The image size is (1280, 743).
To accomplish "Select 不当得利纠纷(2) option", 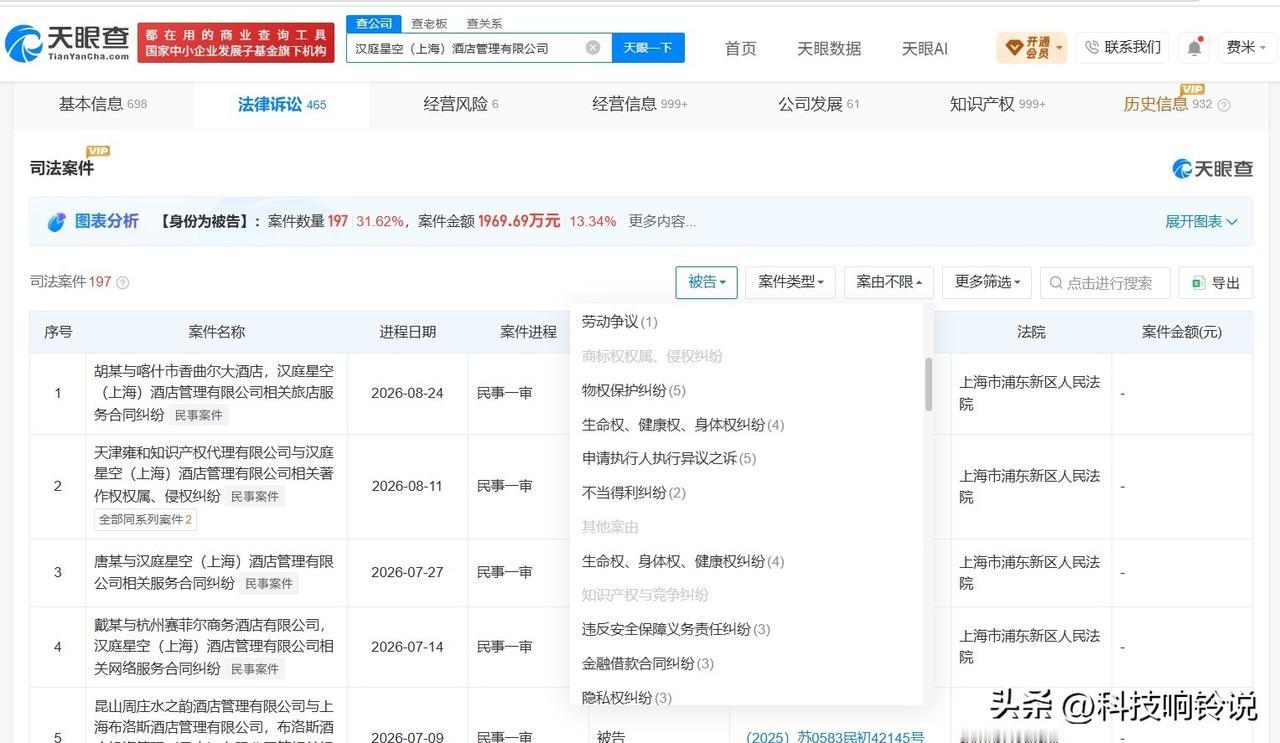I will (634, 492).
